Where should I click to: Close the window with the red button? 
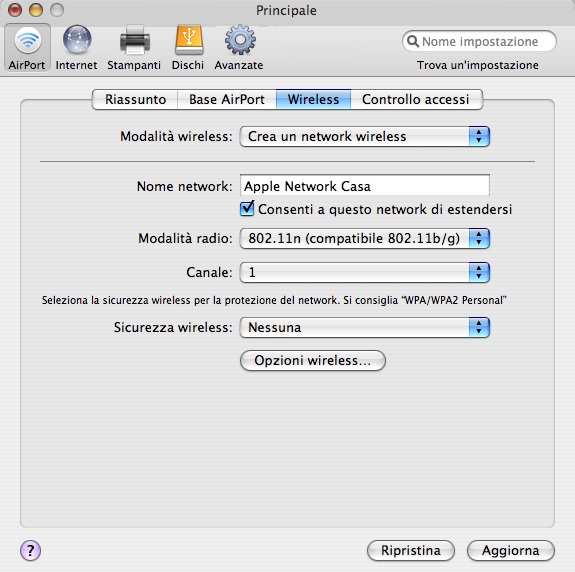pos(15,10)
